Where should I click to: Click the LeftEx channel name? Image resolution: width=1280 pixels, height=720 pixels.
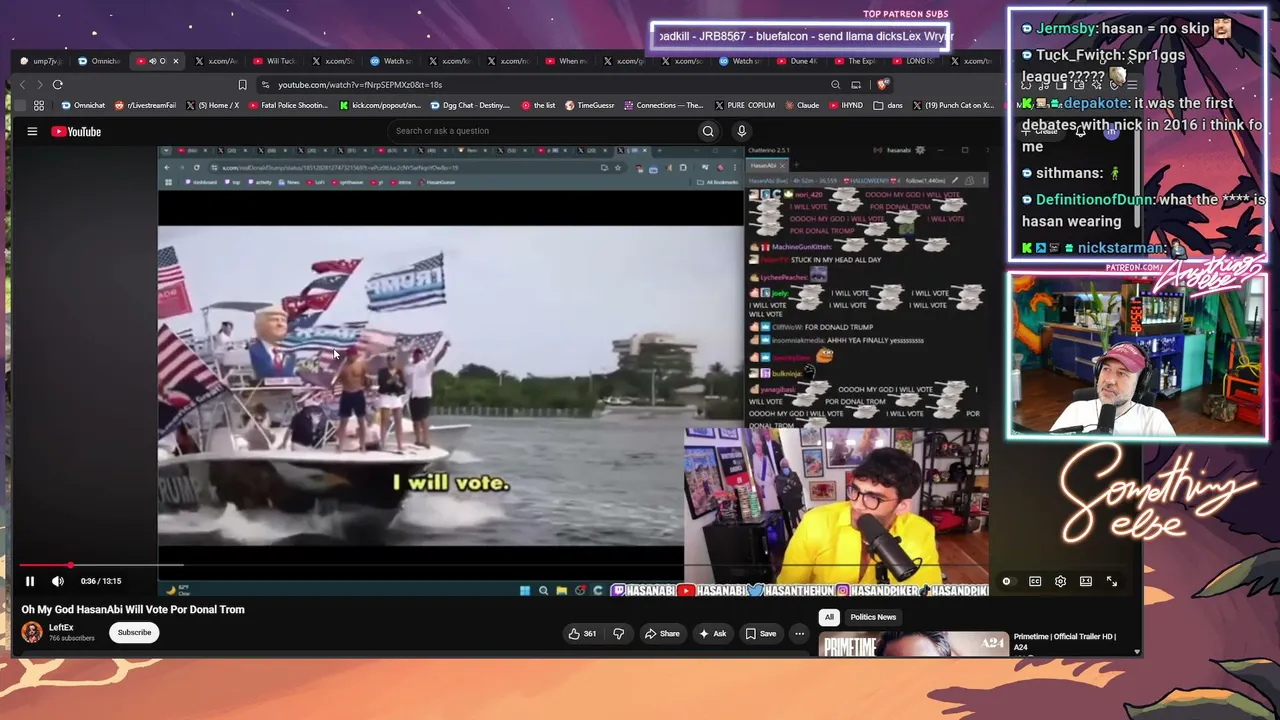(61, 628)
